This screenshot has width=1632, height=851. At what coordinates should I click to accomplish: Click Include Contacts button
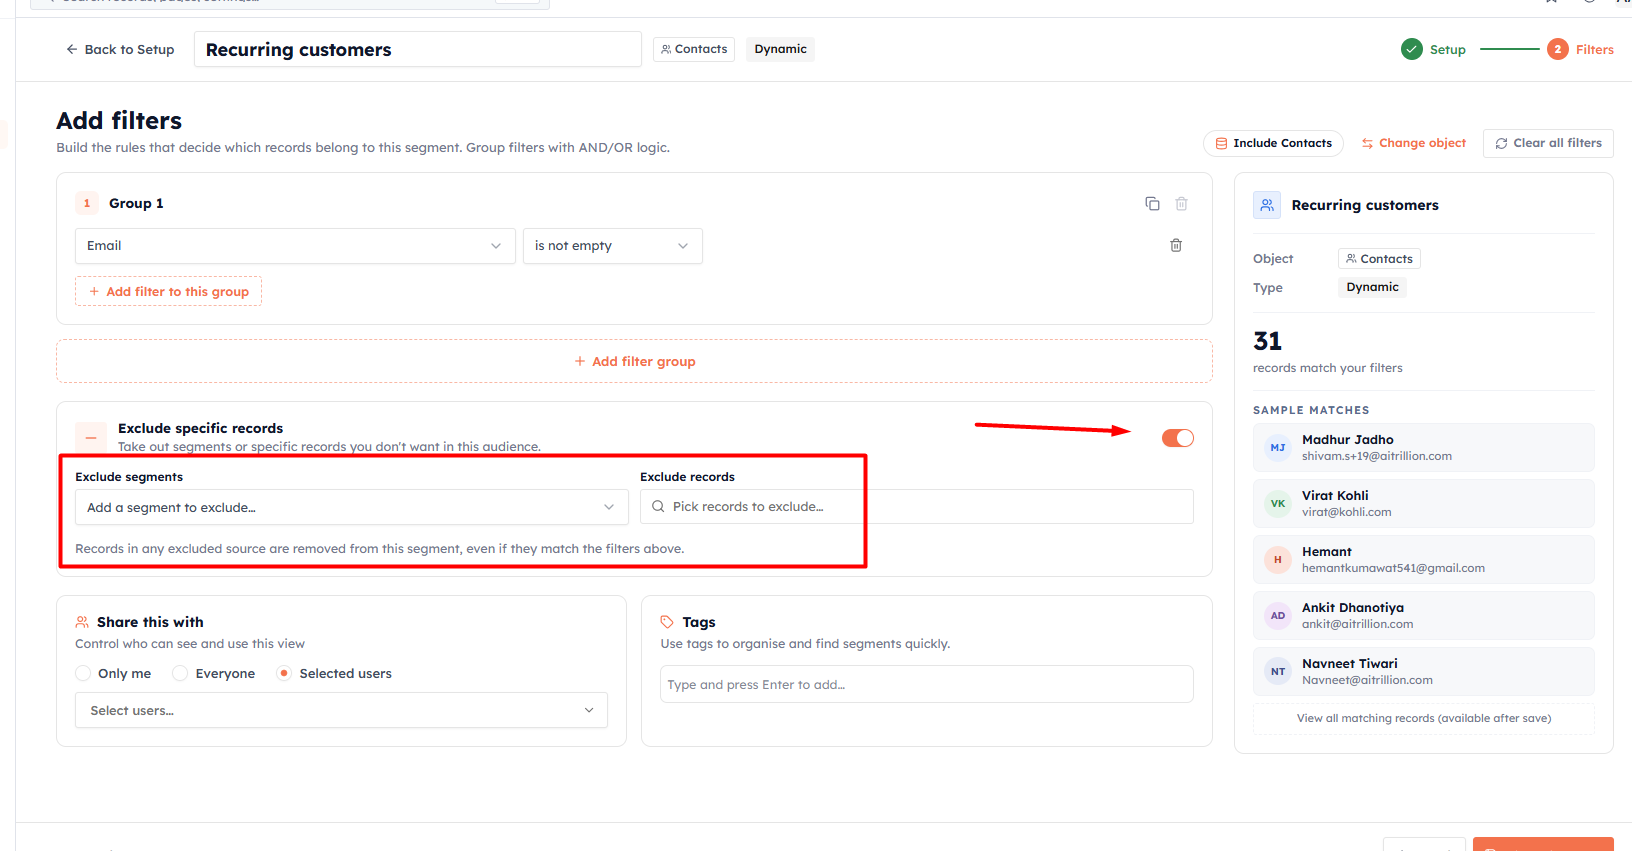pos(1273,143)
